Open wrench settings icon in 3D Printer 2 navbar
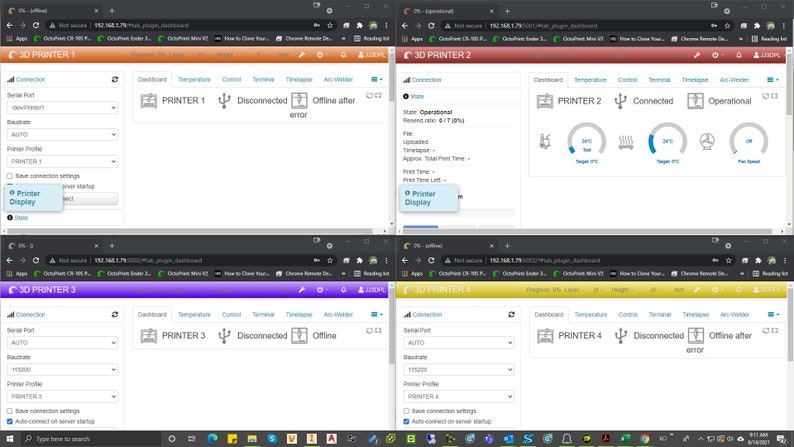The width and height of the screenshot is (794, 447). click(x=697, y=55)
